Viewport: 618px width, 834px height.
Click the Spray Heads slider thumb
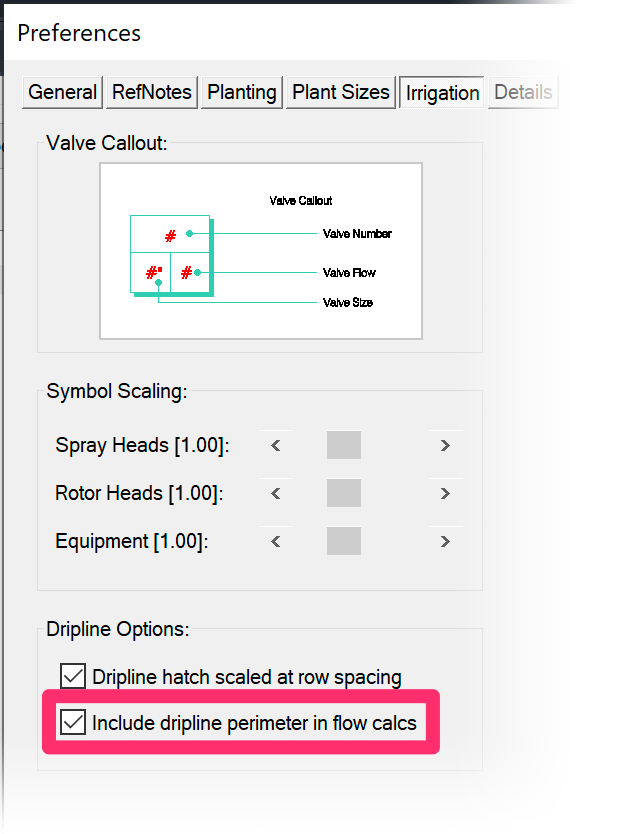(x=344, y=445)
